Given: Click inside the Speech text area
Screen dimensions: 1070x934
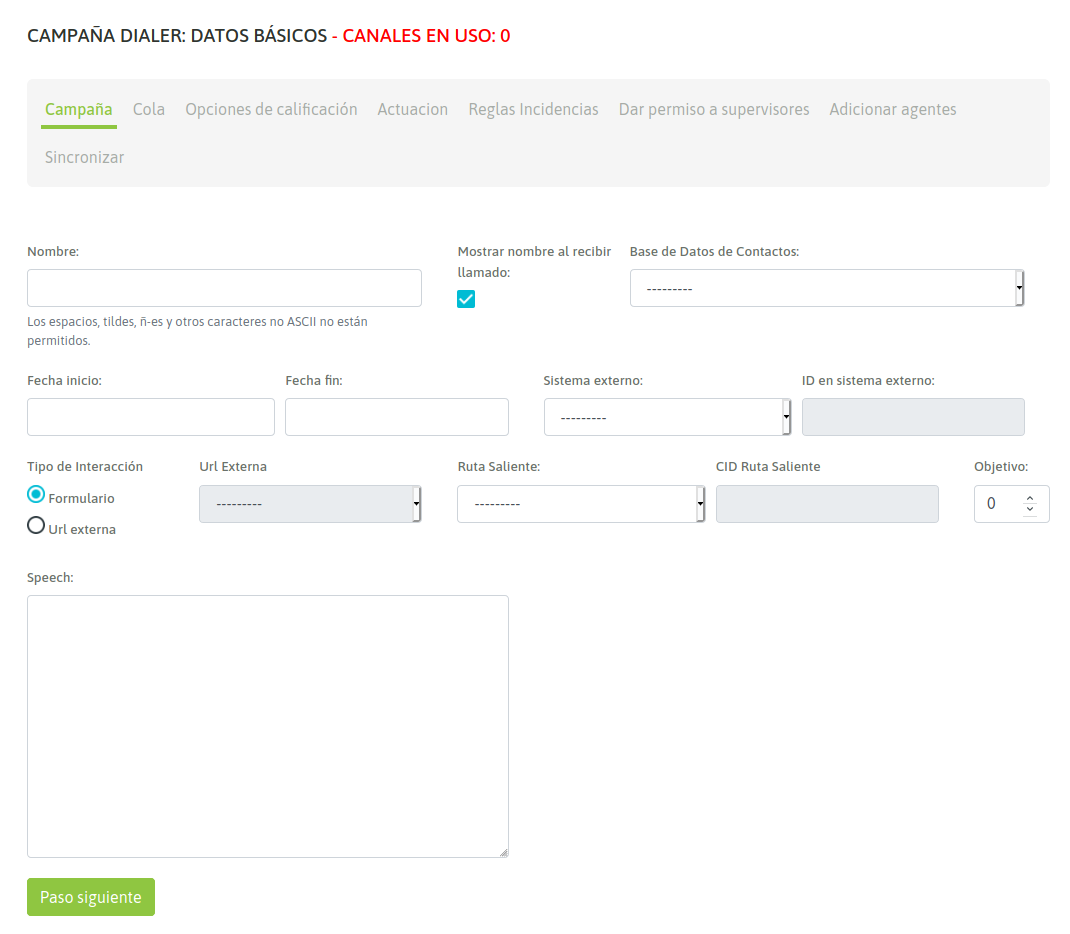Looking at the screenshot, I should pyautogui.click(x=268, y=726).
